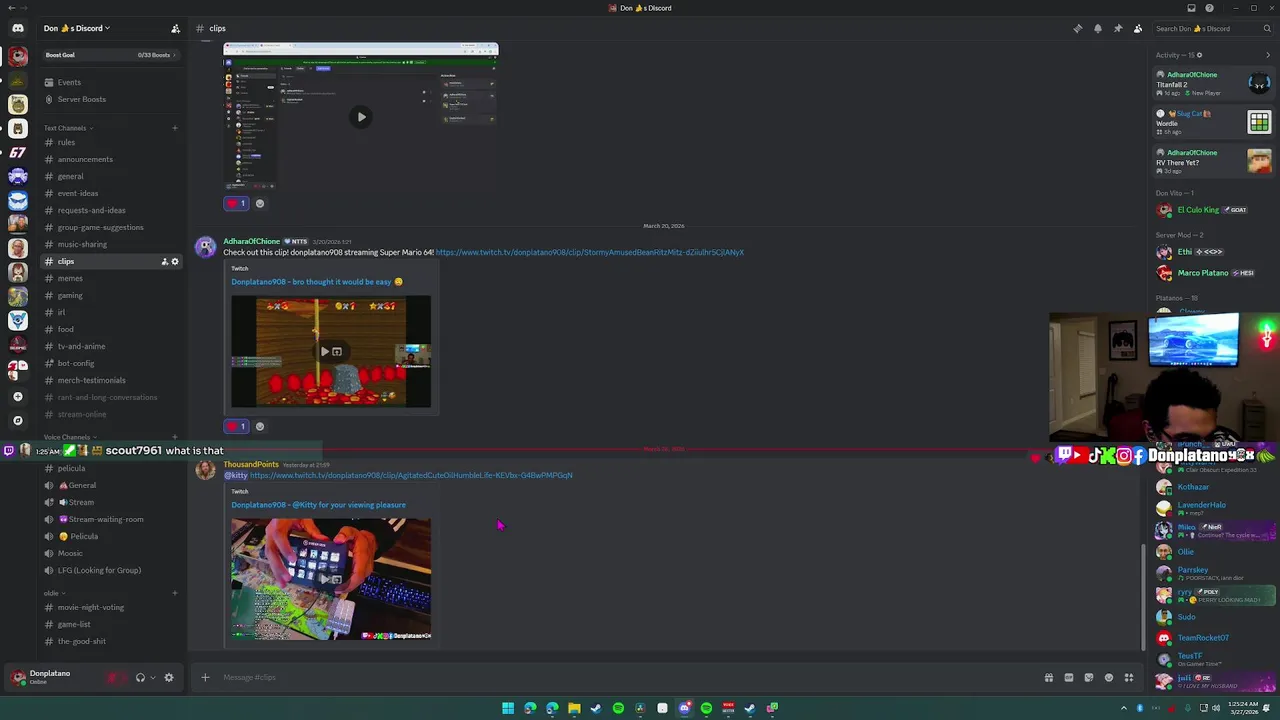Open Server Boosts in the sidebar
The height and width of the screenshot is (720, 1280).
pos(81,99)
